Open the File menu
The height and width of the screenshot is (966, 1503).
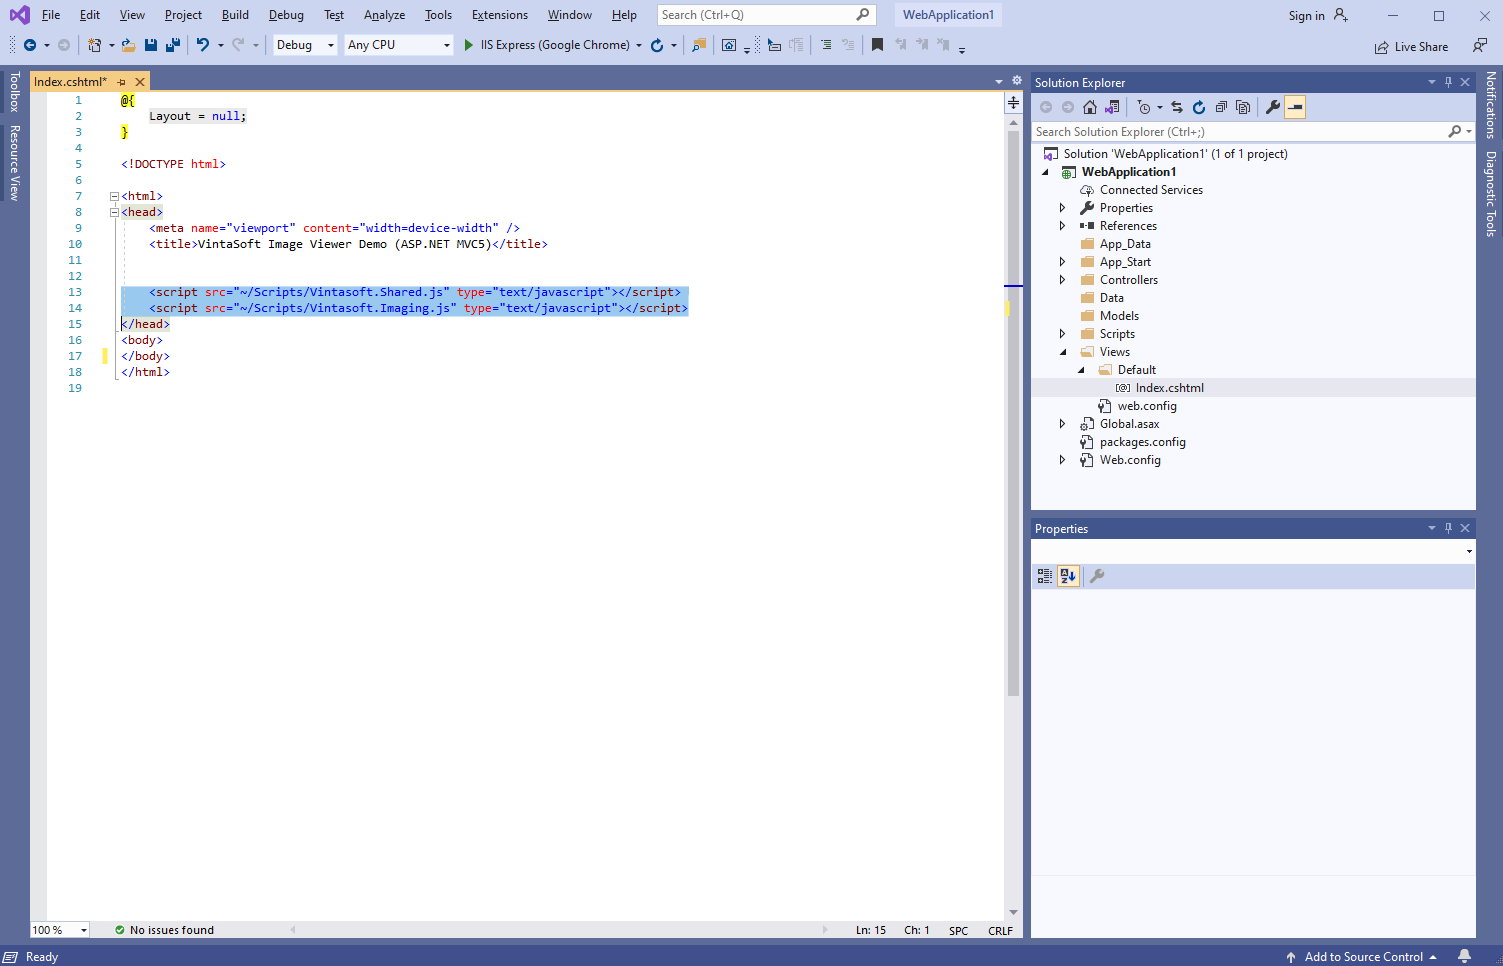(x=51, y=15)
